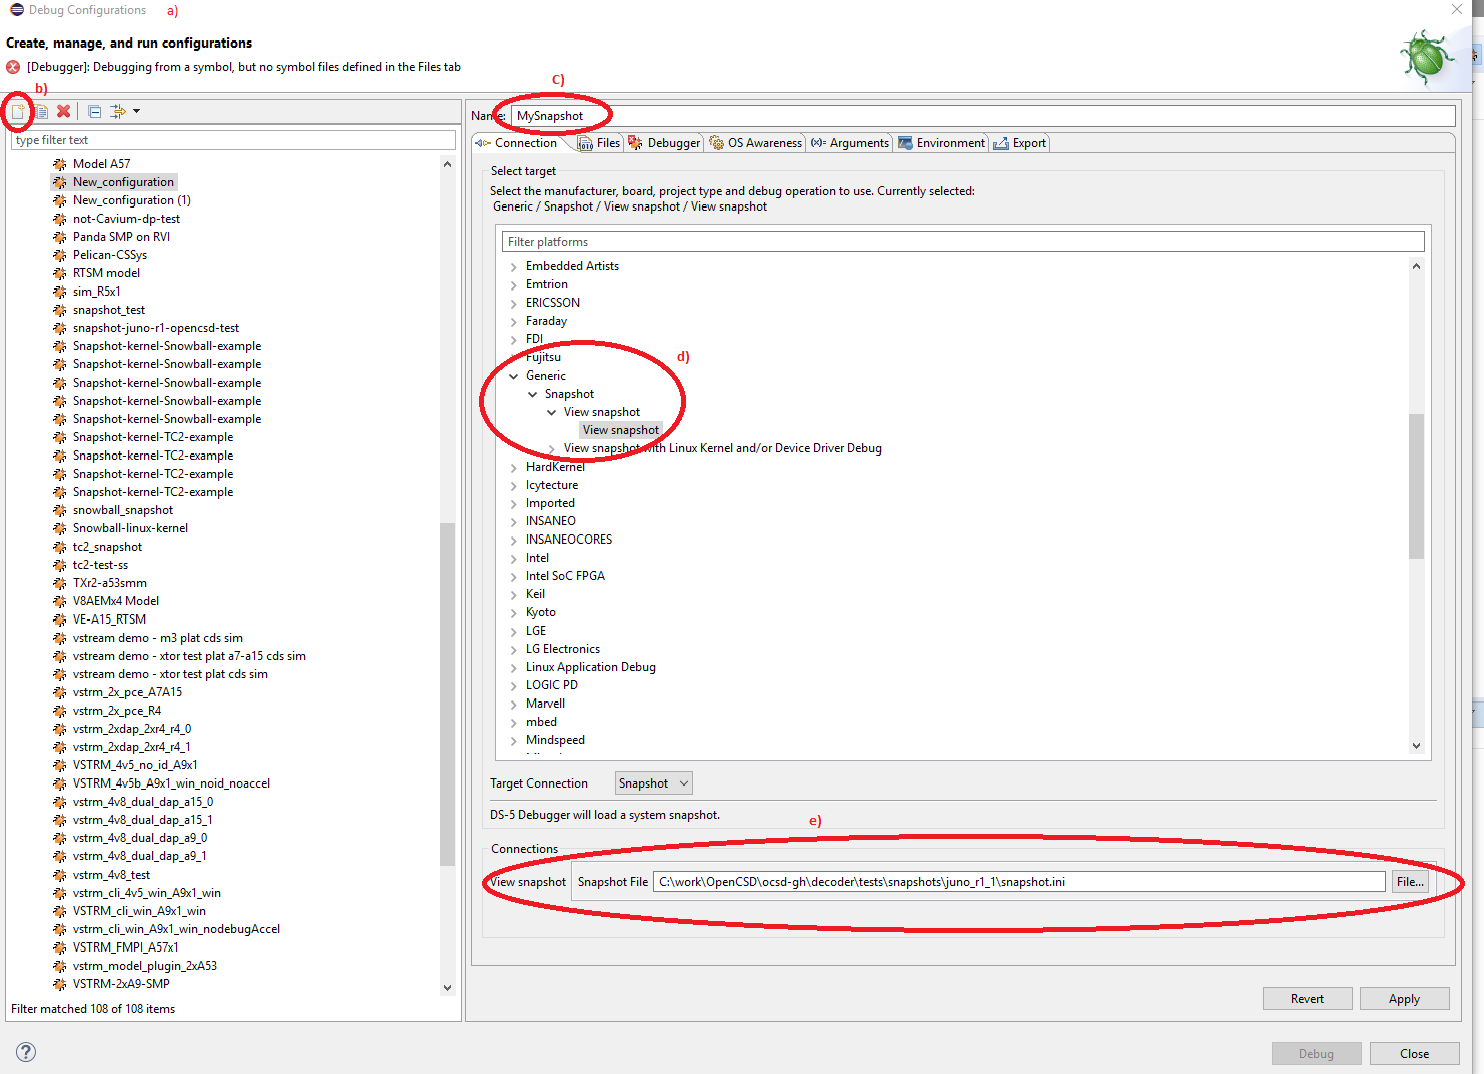Open the OS Awareness tab
This screenshot has height=1074, width=1484.
coord(756,143)
